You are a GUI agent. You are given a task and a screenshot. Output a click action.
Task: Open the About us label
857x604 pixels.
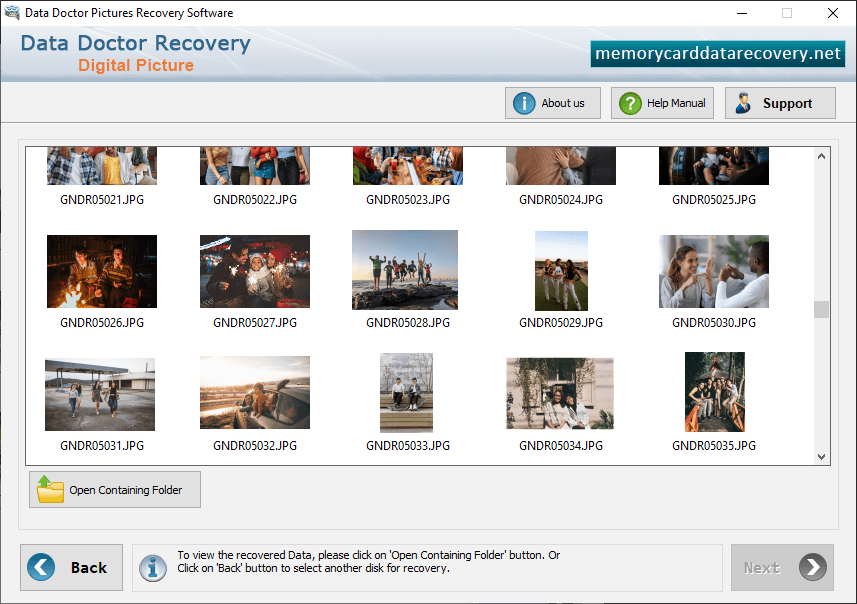tap(563, 103)
